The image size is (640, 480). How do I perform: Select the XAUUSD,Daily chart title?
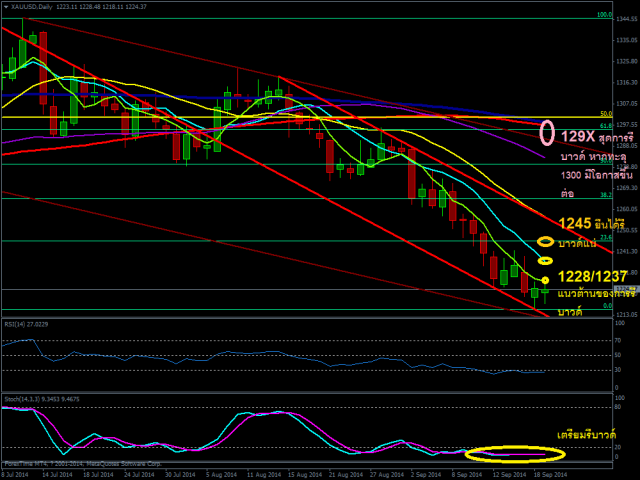(36, 6)
